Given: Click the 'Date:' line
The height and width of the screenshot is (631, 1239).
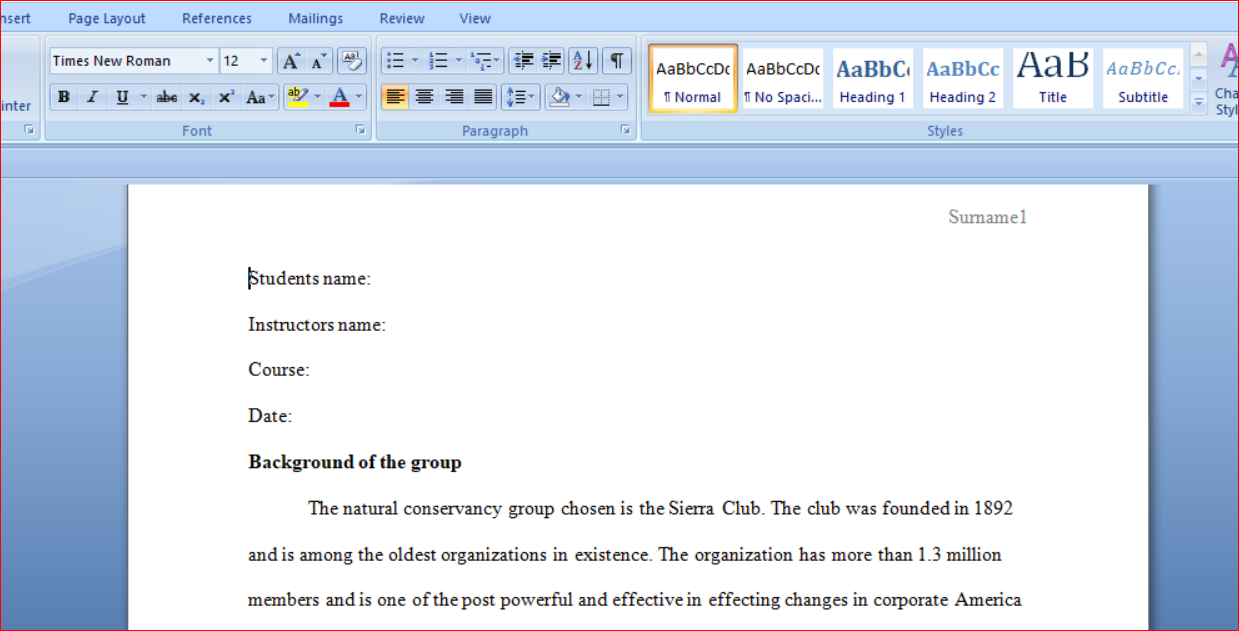Looking at the screenshot, I should point(270,416).
